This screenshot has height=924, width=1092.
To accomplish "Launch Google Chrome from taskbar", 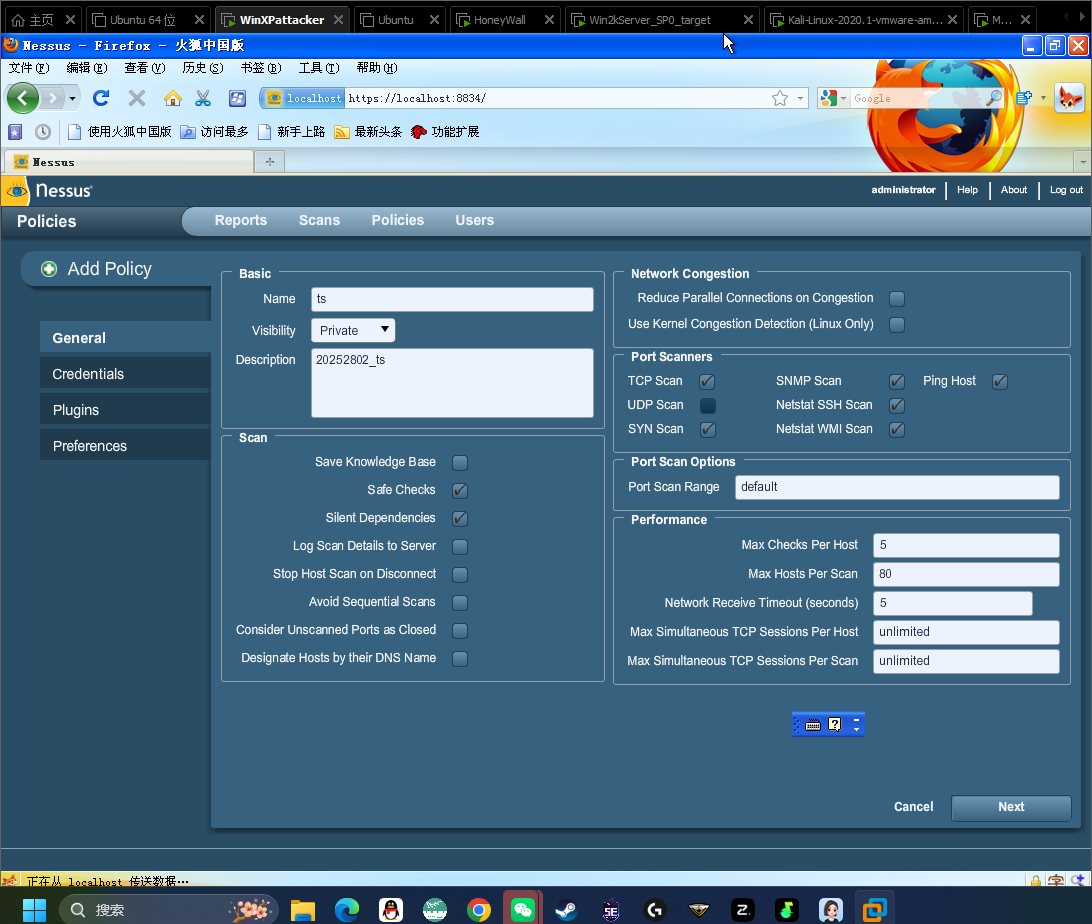I will click(478, 909).
